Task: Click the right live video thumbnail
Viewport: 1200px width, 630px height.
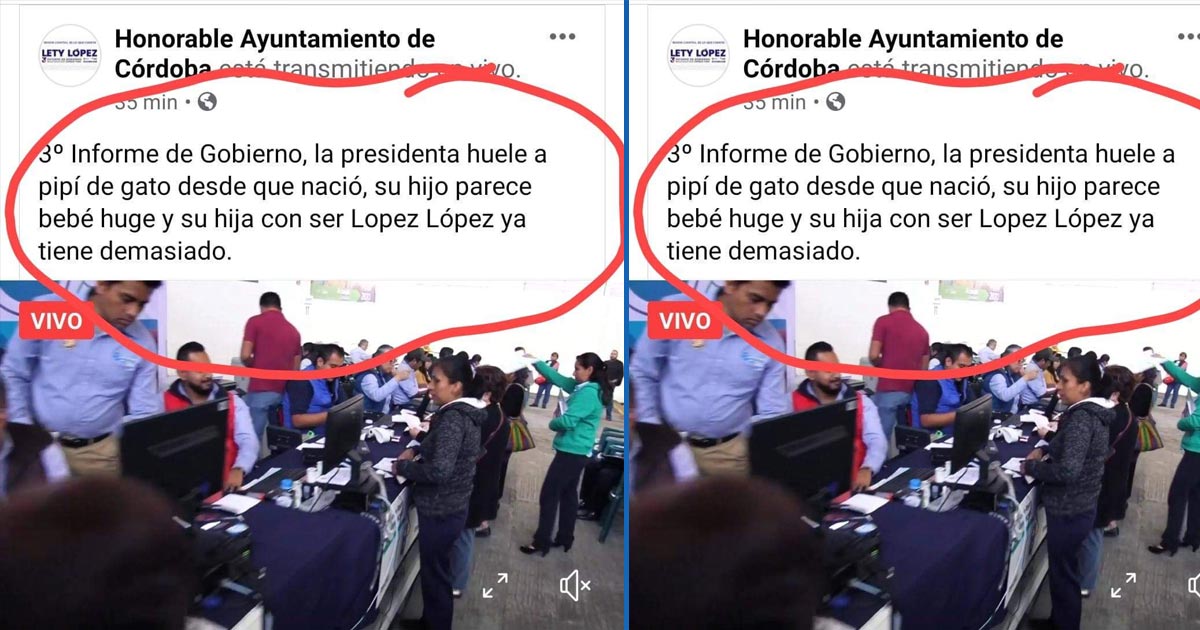Action: tap(914, 455)
